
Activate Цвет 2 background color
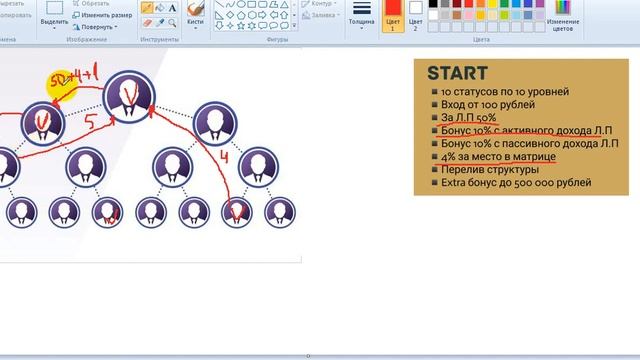416,16
